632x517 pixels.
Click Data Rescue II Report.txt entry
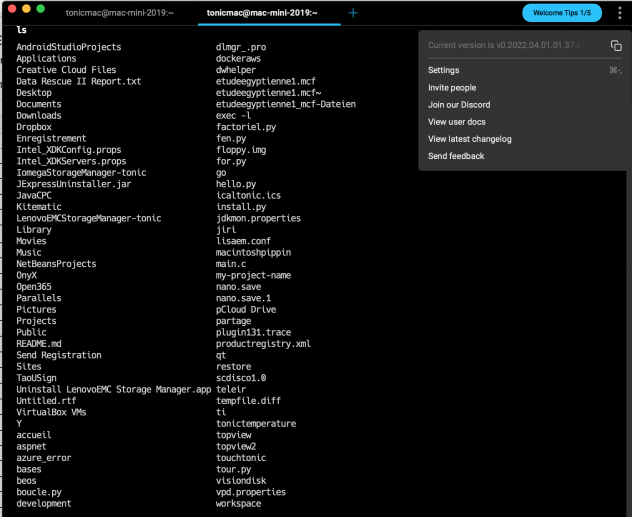[79, 81]
